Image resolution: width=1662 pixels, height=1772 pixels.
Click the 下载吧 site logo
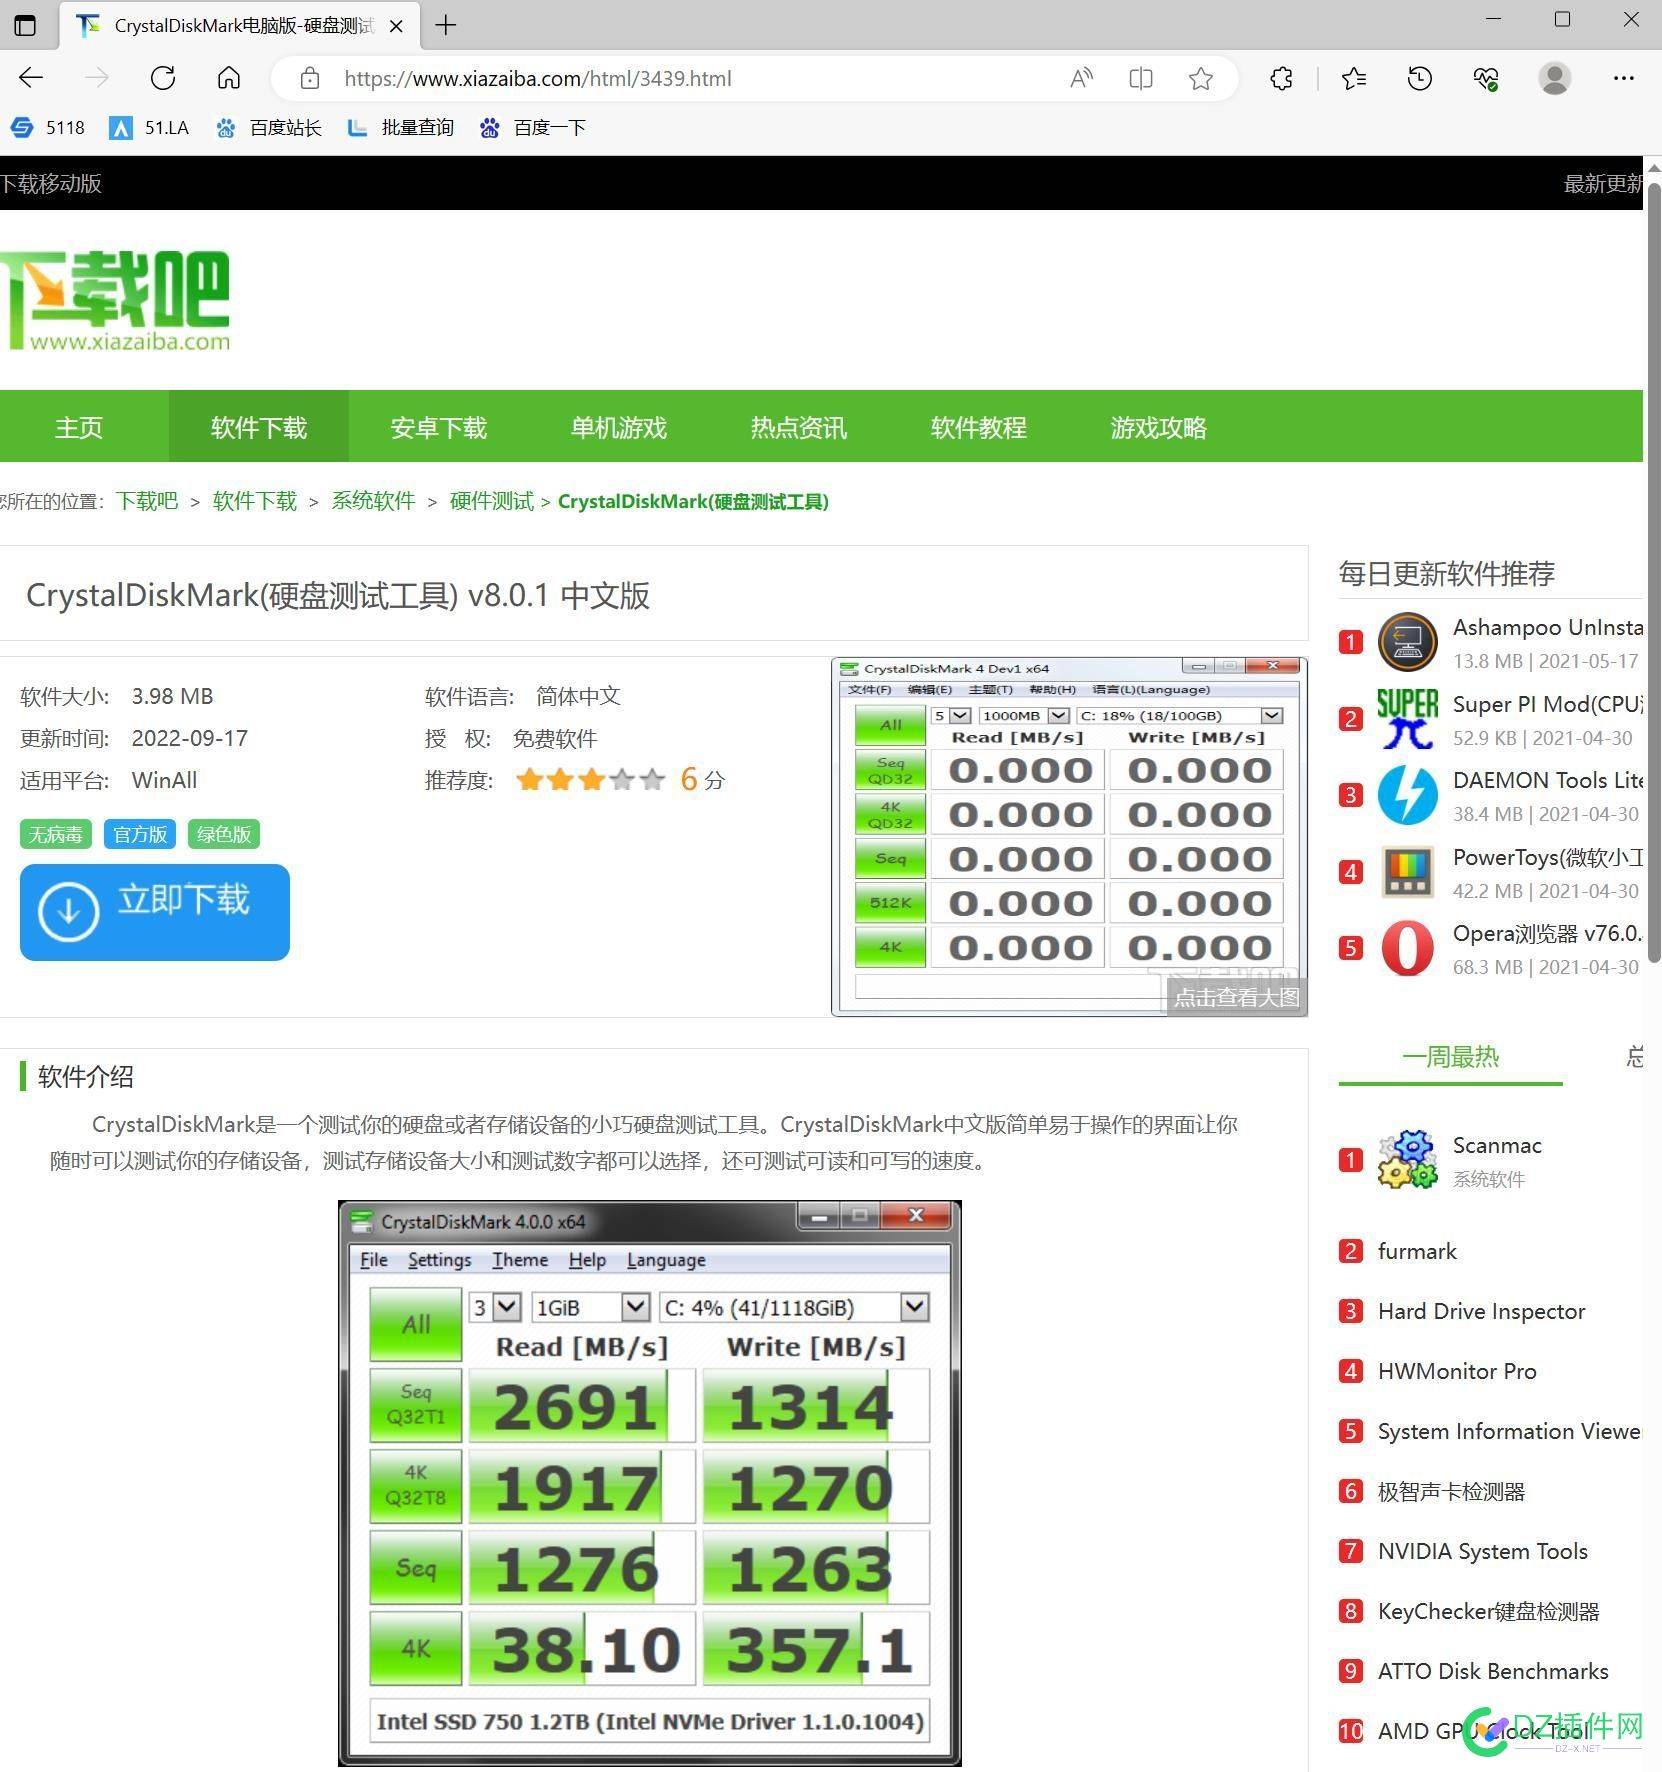[115, 301]
